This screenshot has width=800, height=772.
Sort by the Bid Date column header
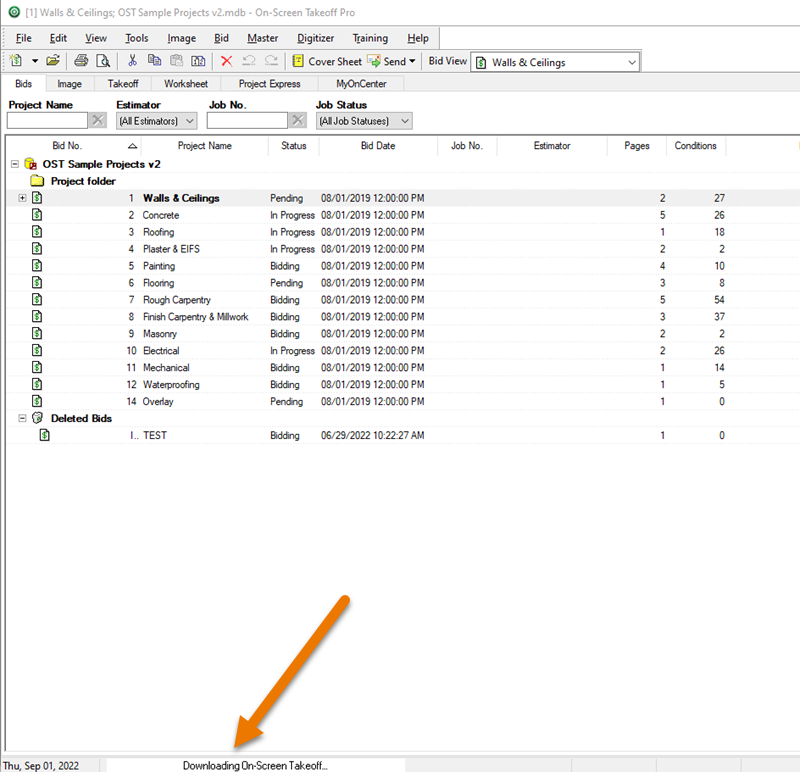tap(378, 146)
